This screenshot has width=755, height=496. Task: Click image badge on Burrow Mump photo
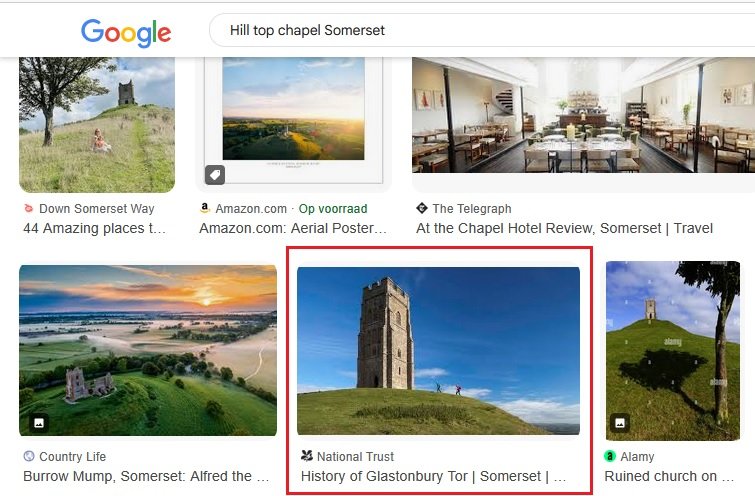point(38,423)
